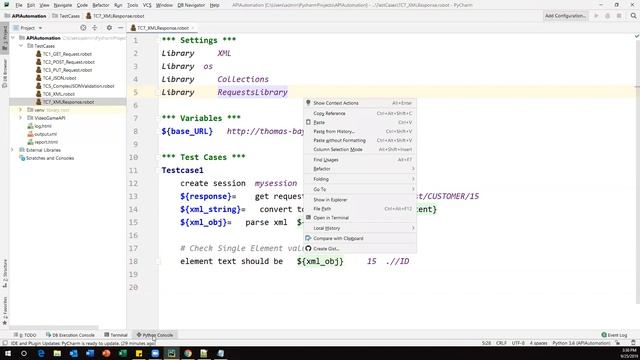The height and width of the screenshot is (360, 640).
Task: Open Refactor submenu in context menu
Action: [x=360, y=169]
